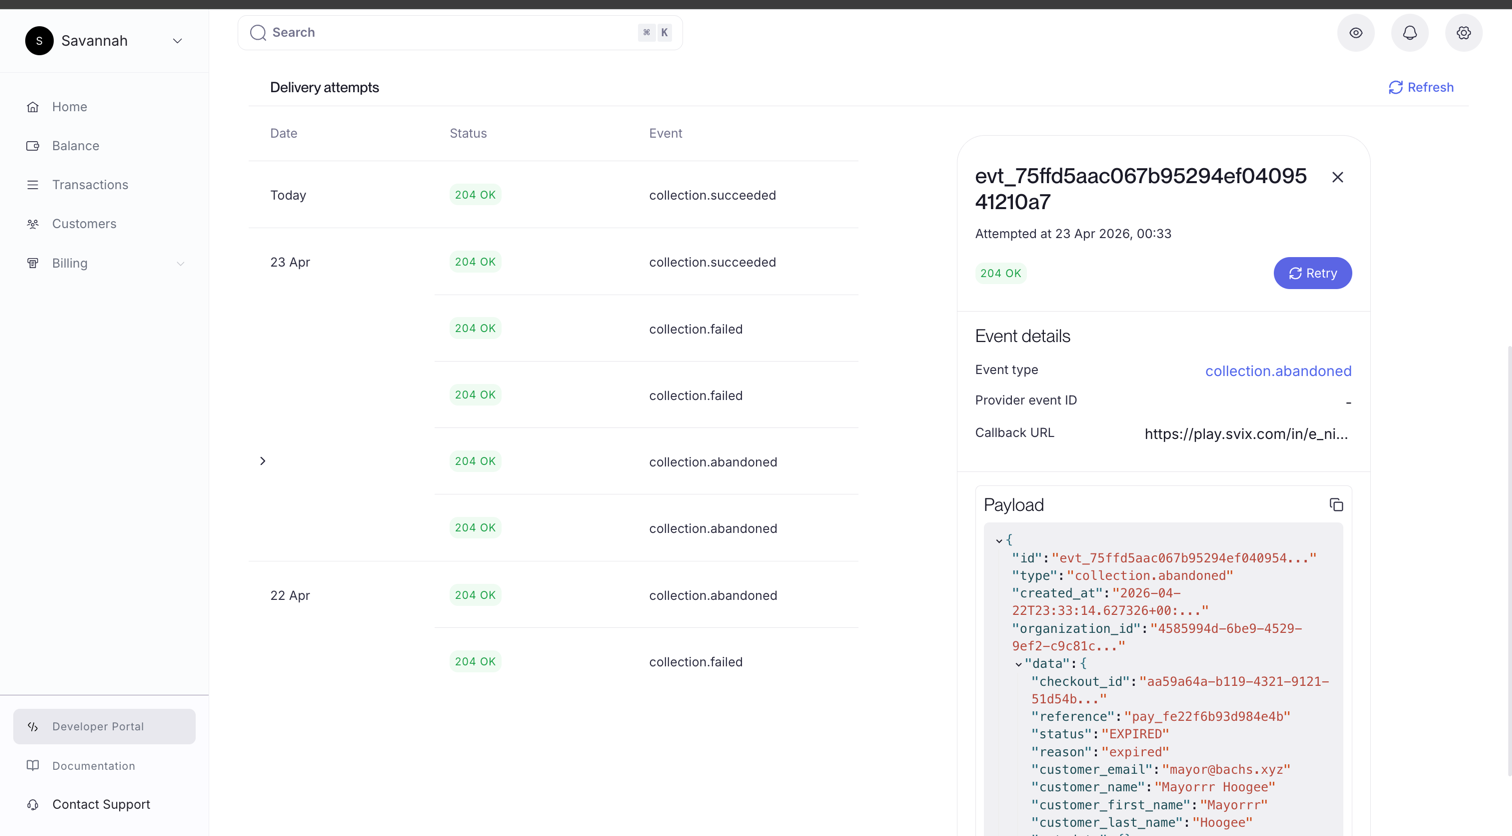Click the Savannah avatar circle
This screenshot has width=1512, height=836.
[x=39, y=41]
